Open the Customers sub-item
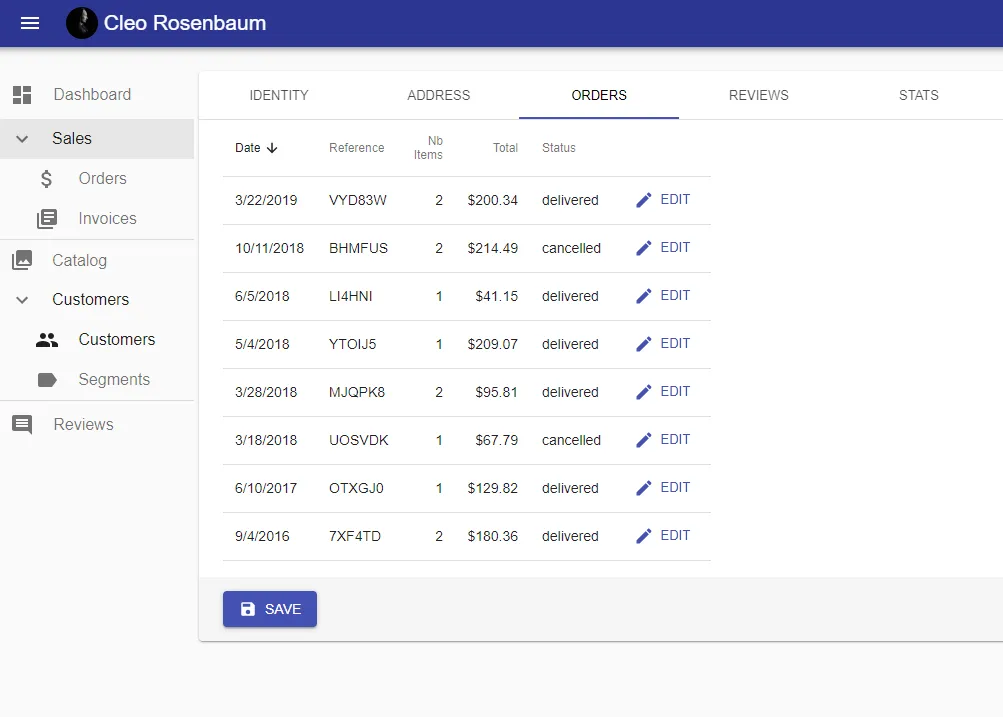Screen dimensions: 1003x717 click(116, 340)
